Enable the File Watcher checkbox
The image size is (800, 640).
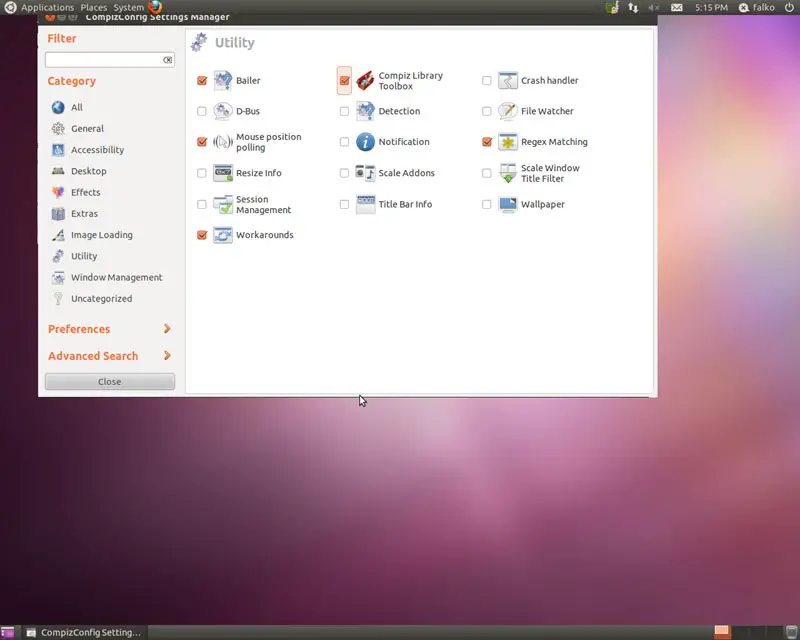tap(487, 112)
